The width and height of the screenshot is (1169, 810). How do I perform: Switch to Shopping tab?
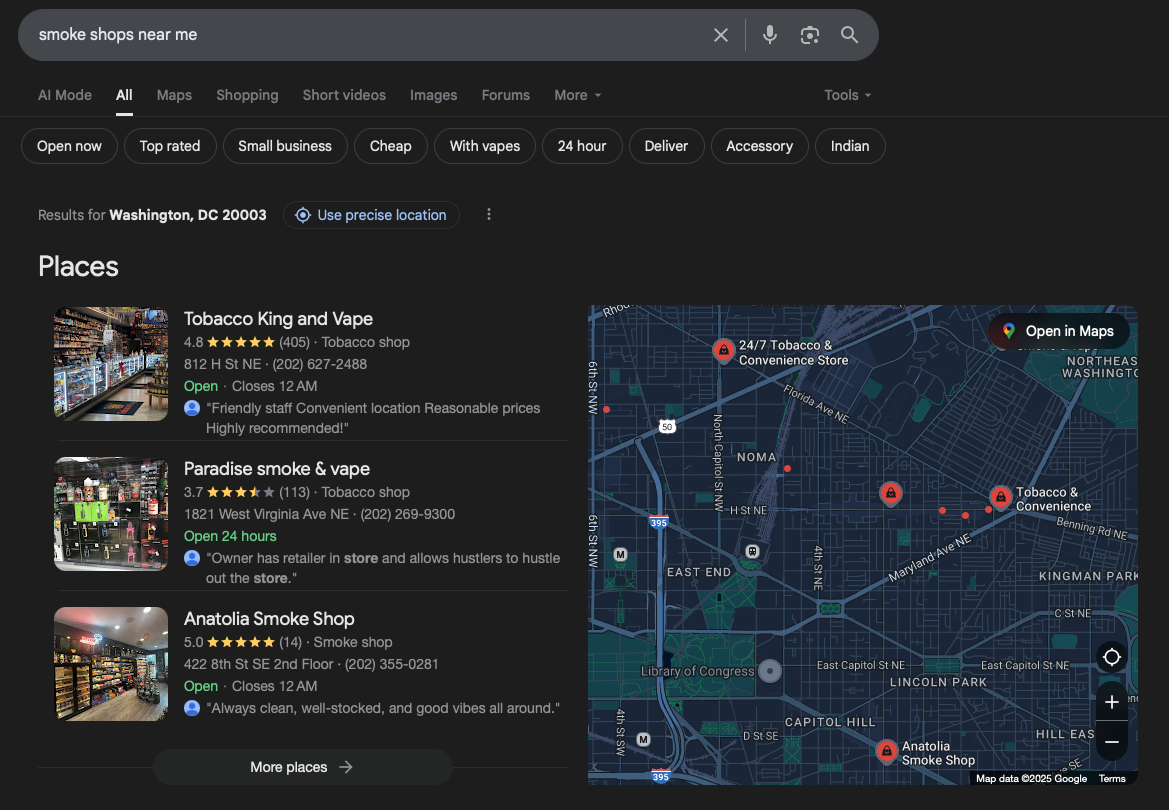click(x=248, y=95)
